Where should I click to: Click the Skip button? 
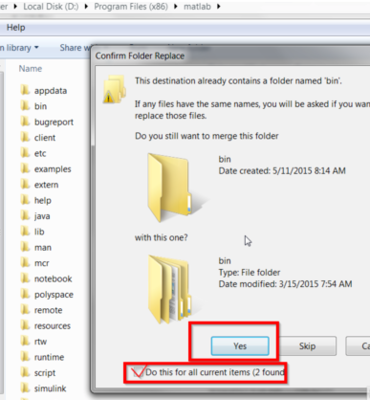[307, 346]
